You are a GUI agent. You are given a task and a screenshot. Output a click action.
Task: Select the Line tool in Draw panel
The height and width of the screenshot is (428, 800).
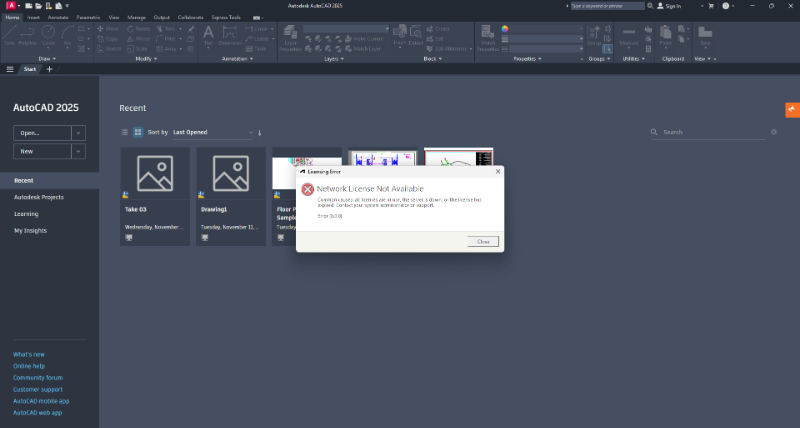(x=9, y=36)
